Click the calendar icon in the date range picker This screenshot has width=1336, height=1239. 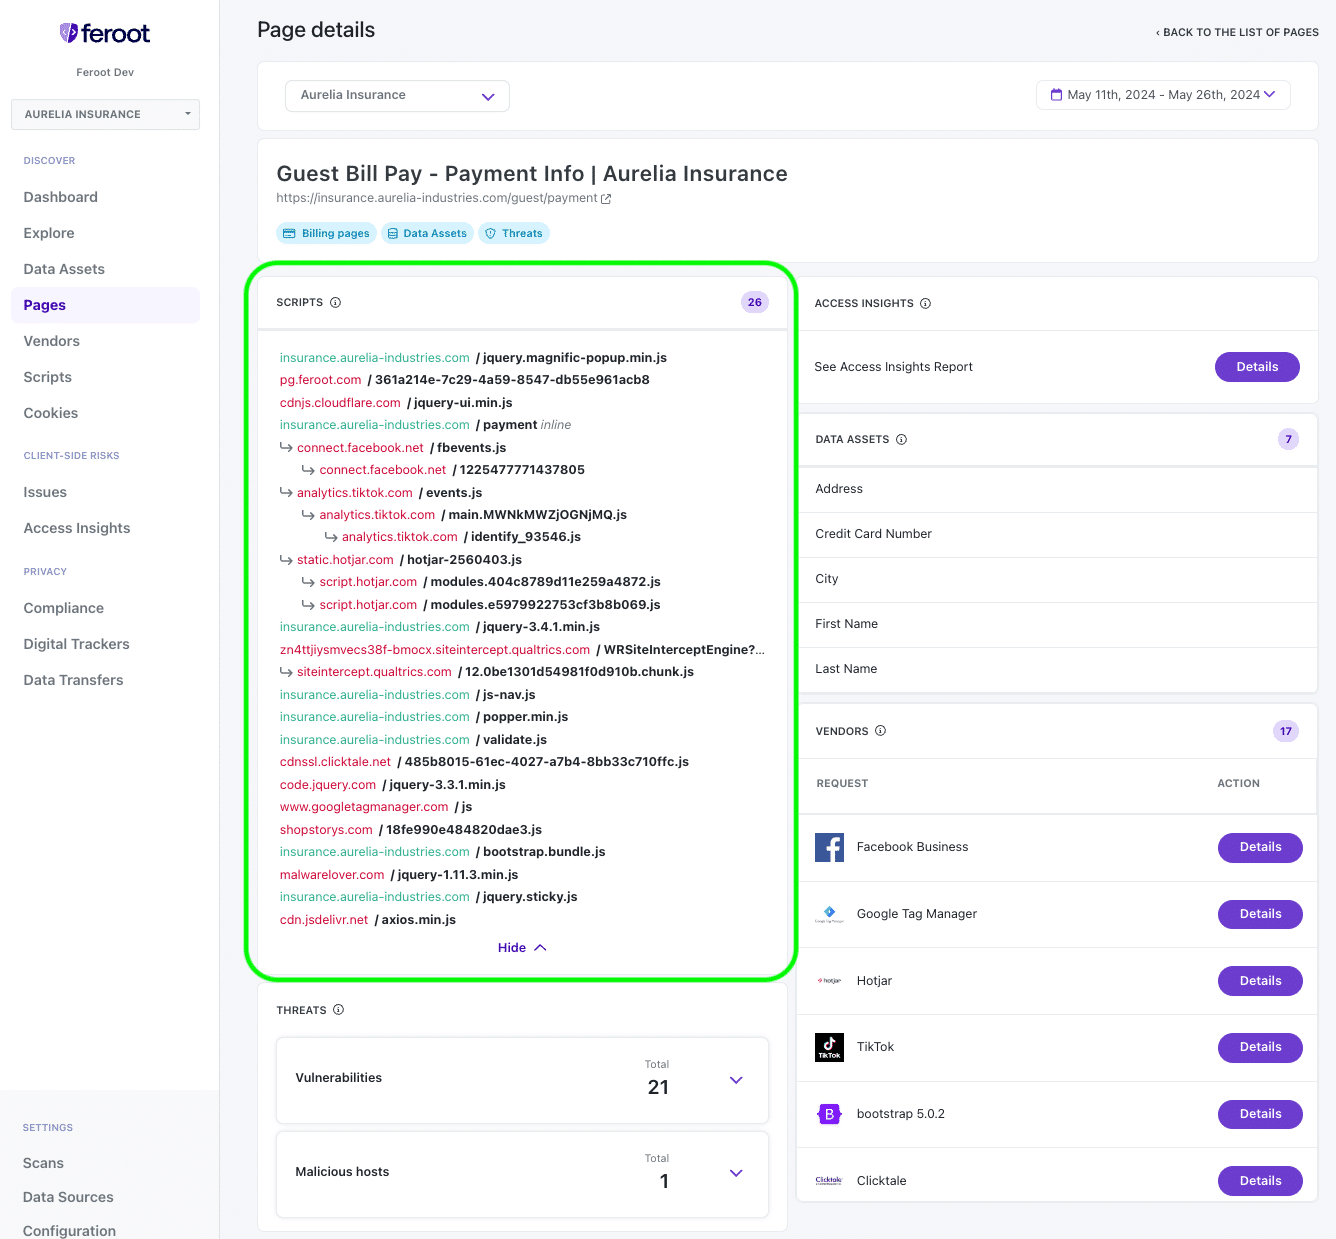[1056, 95]
